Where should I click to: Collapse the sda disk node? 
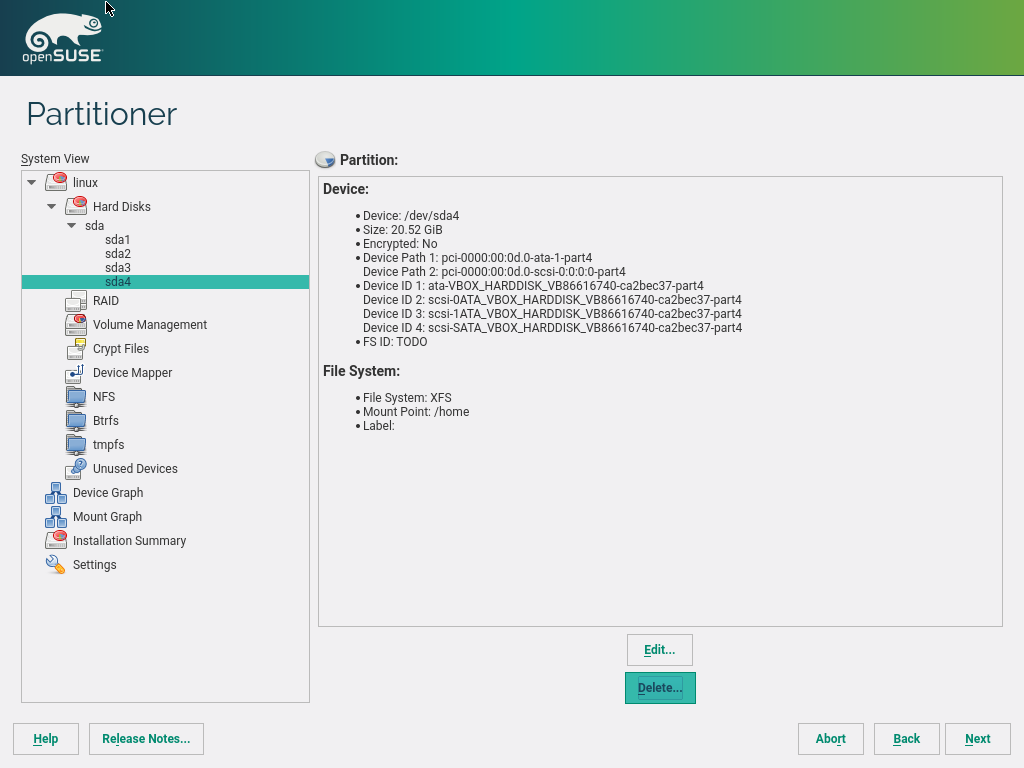[71, 226]
